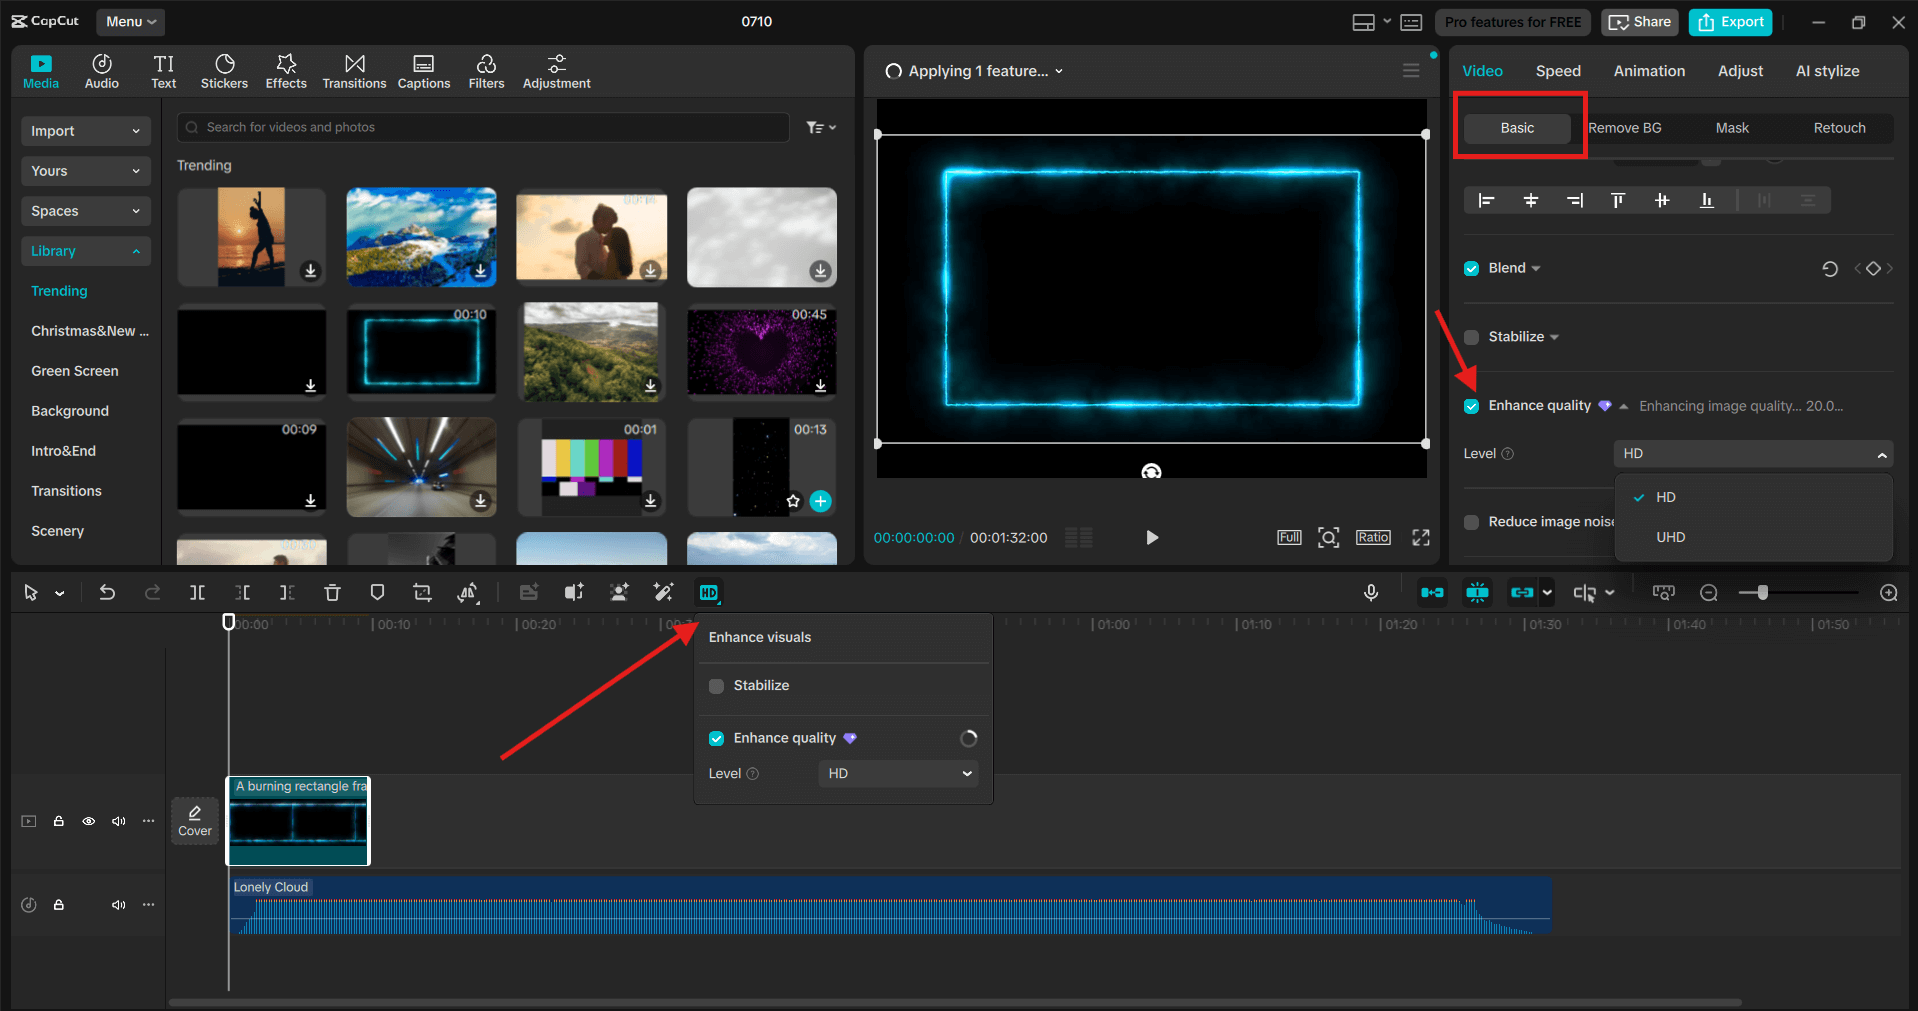The image size is (1918, 1011).
Task: Click the Export button
Action: click(1730, 22)
